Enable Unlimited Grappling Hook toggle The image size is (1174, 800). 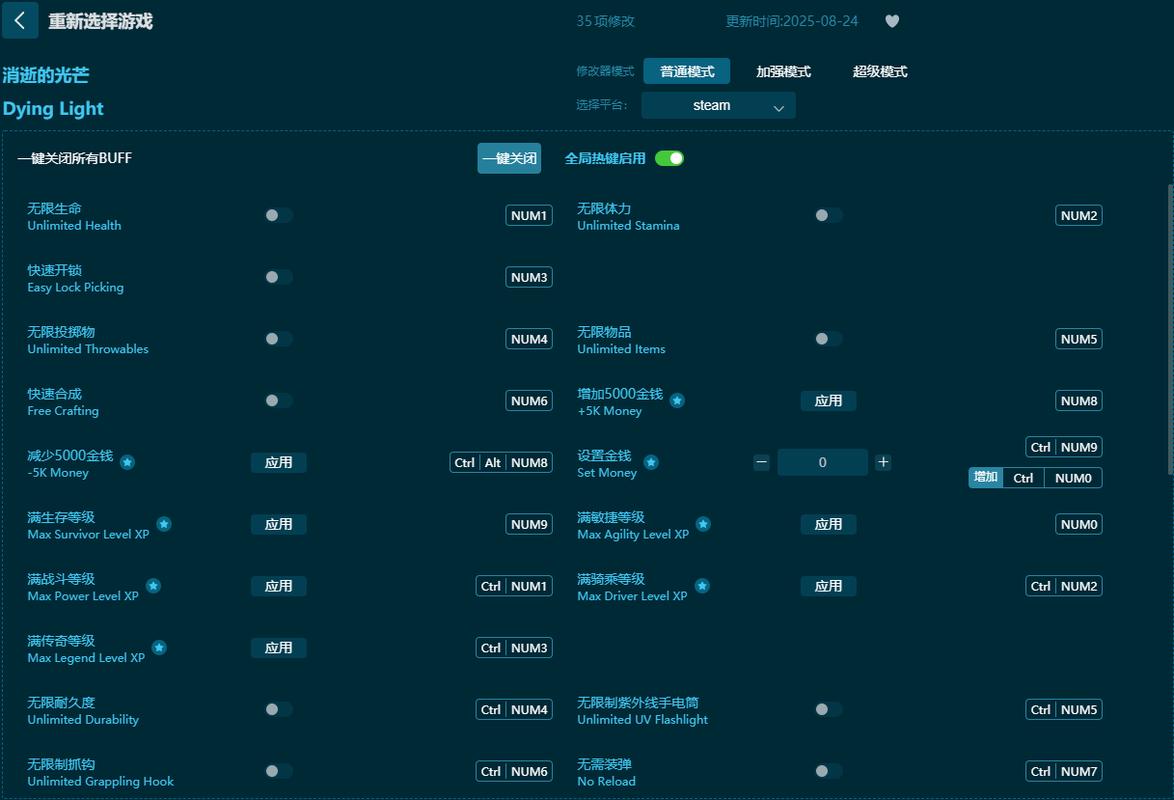coord(279,772)
